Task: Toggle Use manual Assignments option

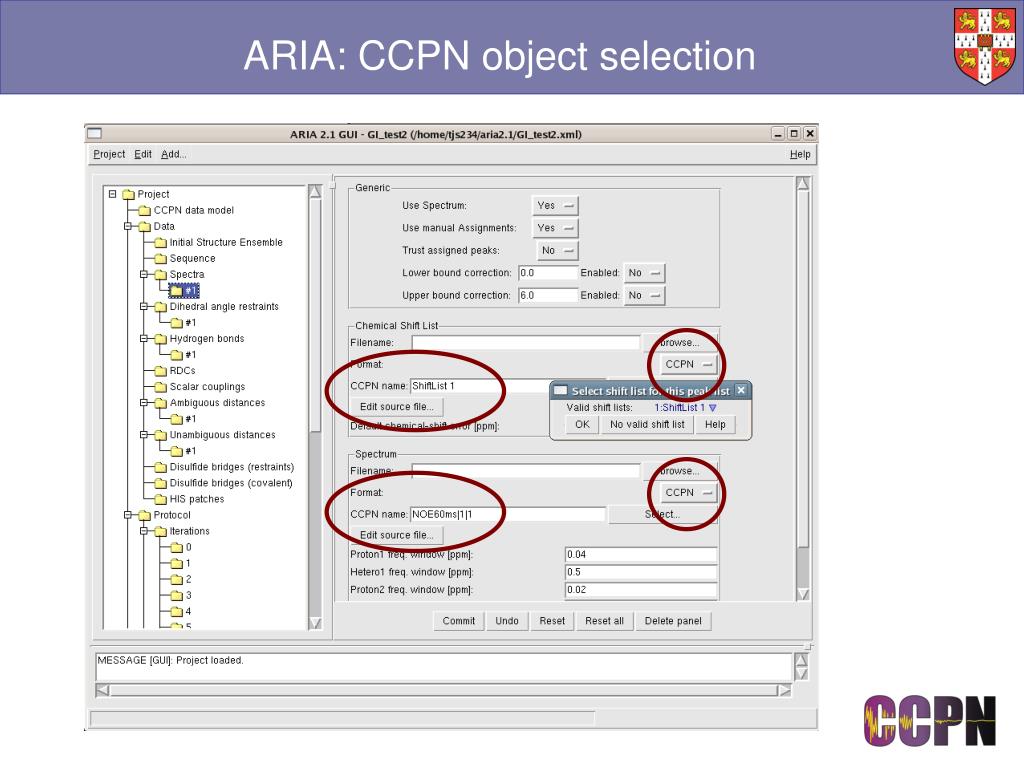Action: [555, 228]
